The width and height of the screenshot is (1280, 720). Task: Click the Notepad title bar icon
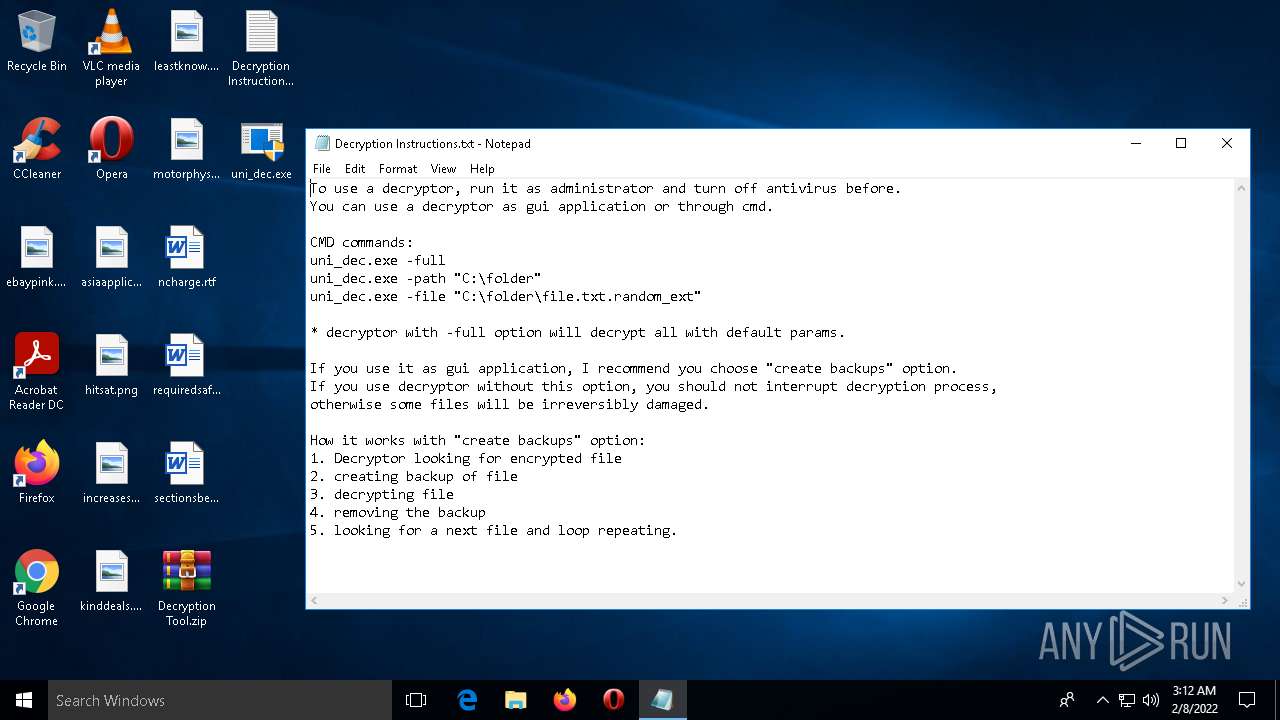pyautogui.click(x=322, y=143)
